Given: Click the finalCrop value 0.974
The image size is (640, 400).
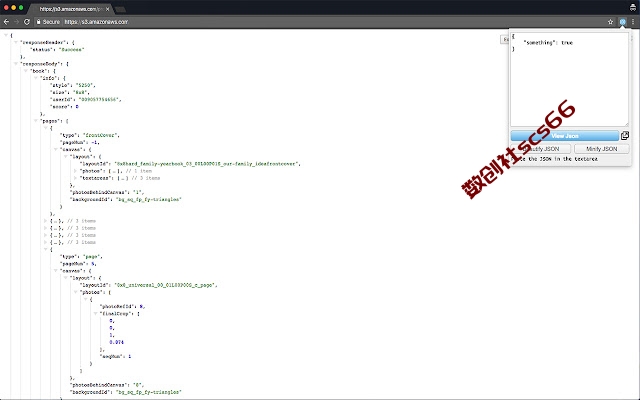Looking at the screenshot, I should pyautogui.click(x=117, y=342).
